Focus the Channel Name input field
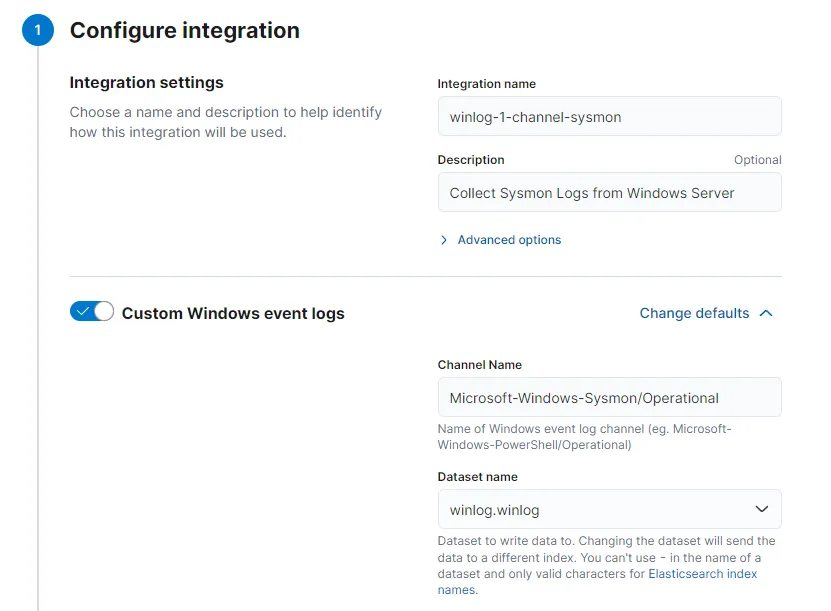Image resolution: width=831 pixels, height=611 pixels. tap(609, 397)
